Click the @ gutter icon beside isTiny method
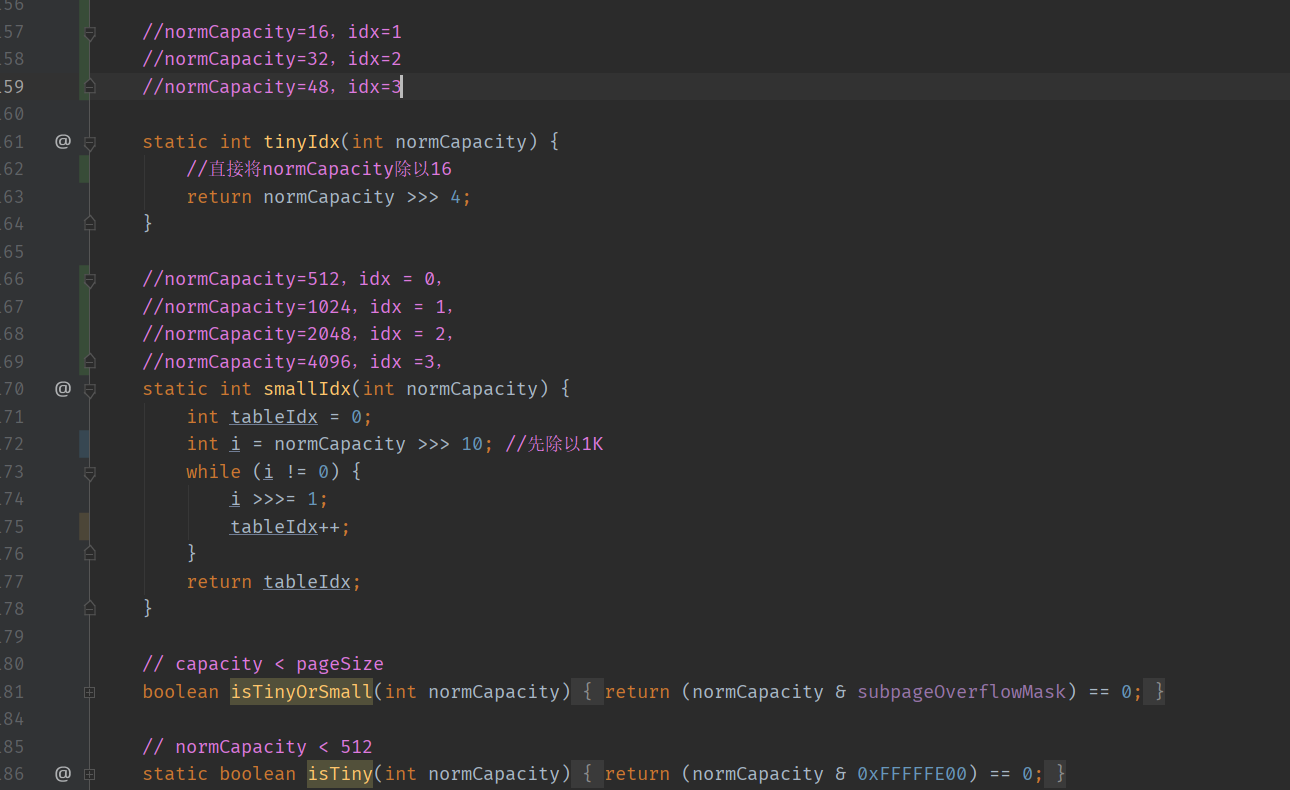 pyautogui.click(x=63, y=773)
